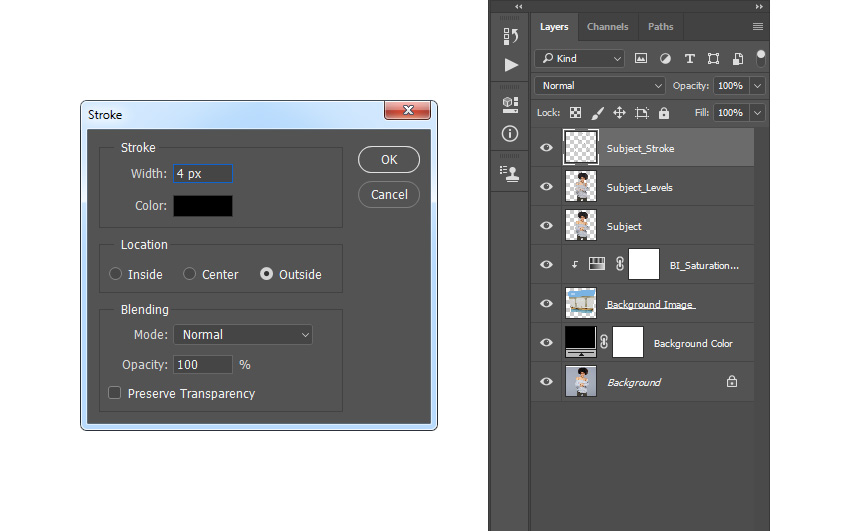Click the type layer filter icon
This screenshot has width=850, height=531.
click(x=689, y=59)
